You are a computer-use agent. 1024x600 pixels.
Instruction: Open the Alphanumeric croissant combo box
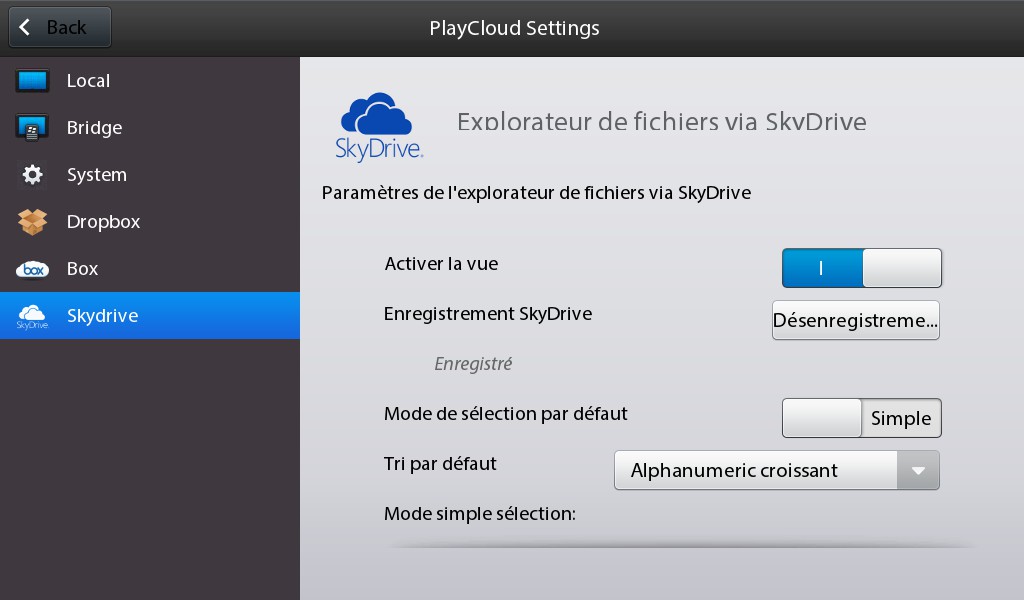coord(776,470)
